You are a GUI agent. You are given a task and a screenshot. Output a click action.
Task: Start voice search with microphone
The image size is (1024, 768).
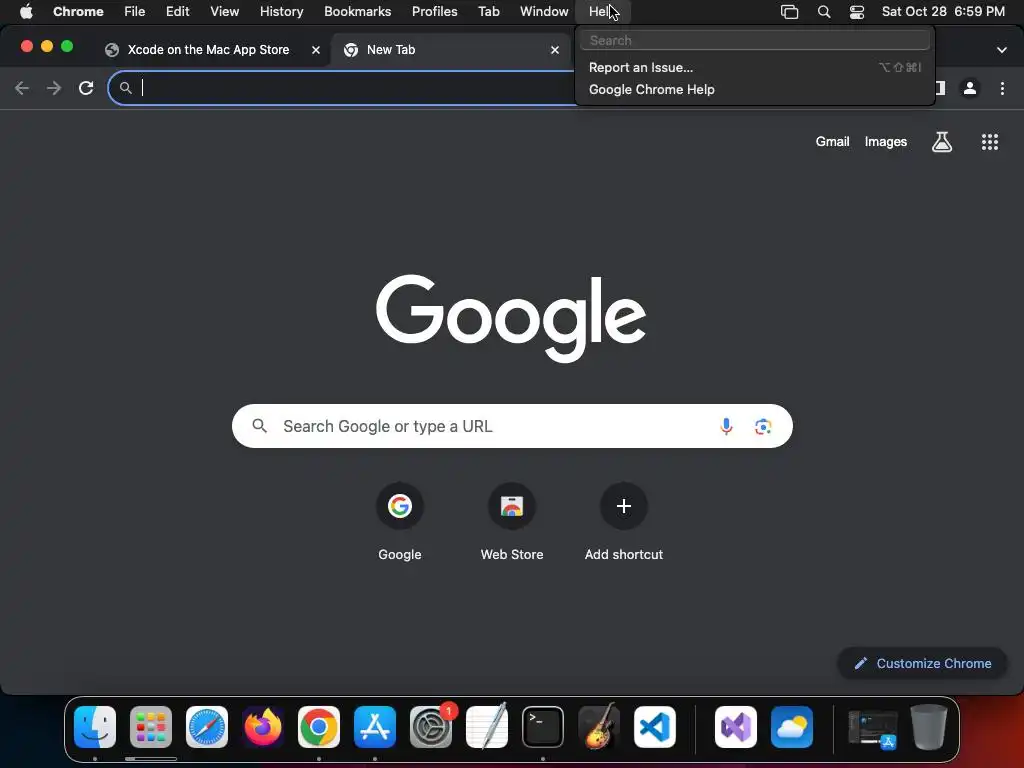pyautogui.click(x=726, y=426)
